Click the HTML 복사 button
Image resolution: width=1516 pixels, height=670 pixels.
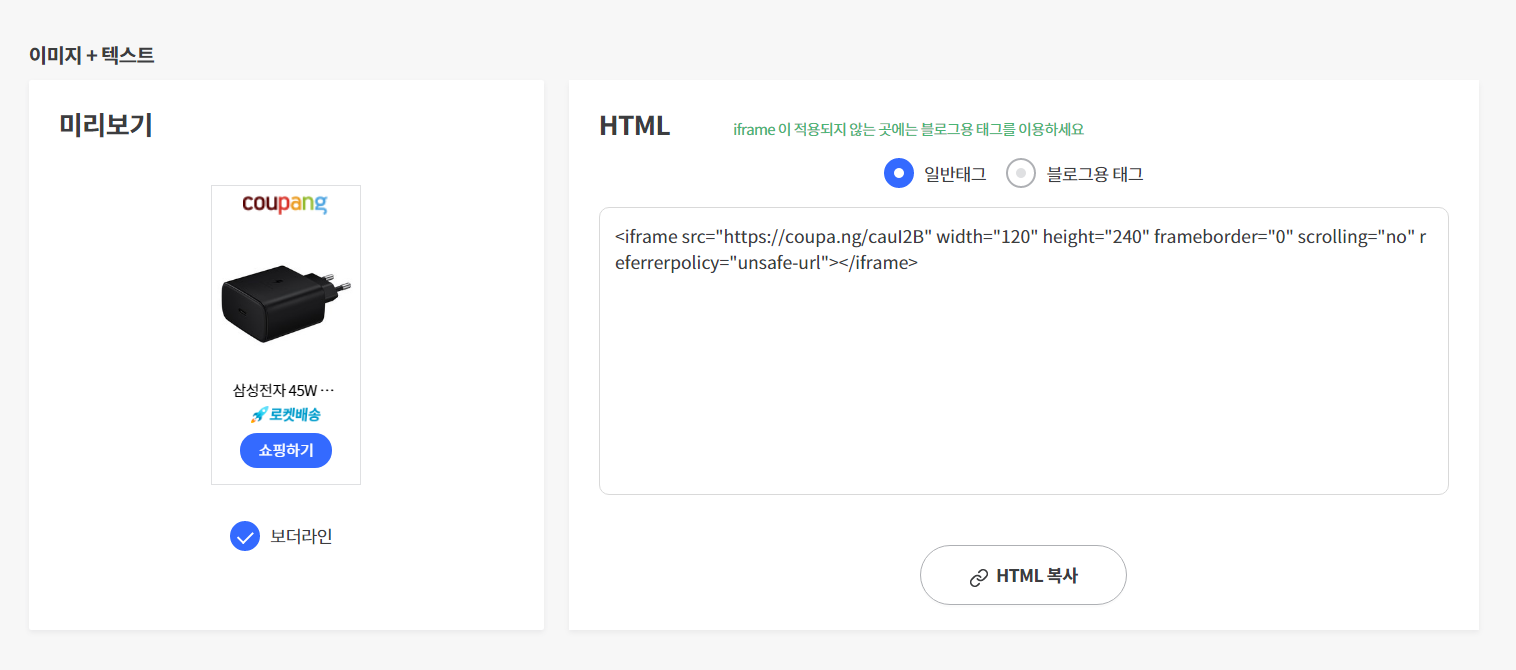click(x=1023, y=575)
